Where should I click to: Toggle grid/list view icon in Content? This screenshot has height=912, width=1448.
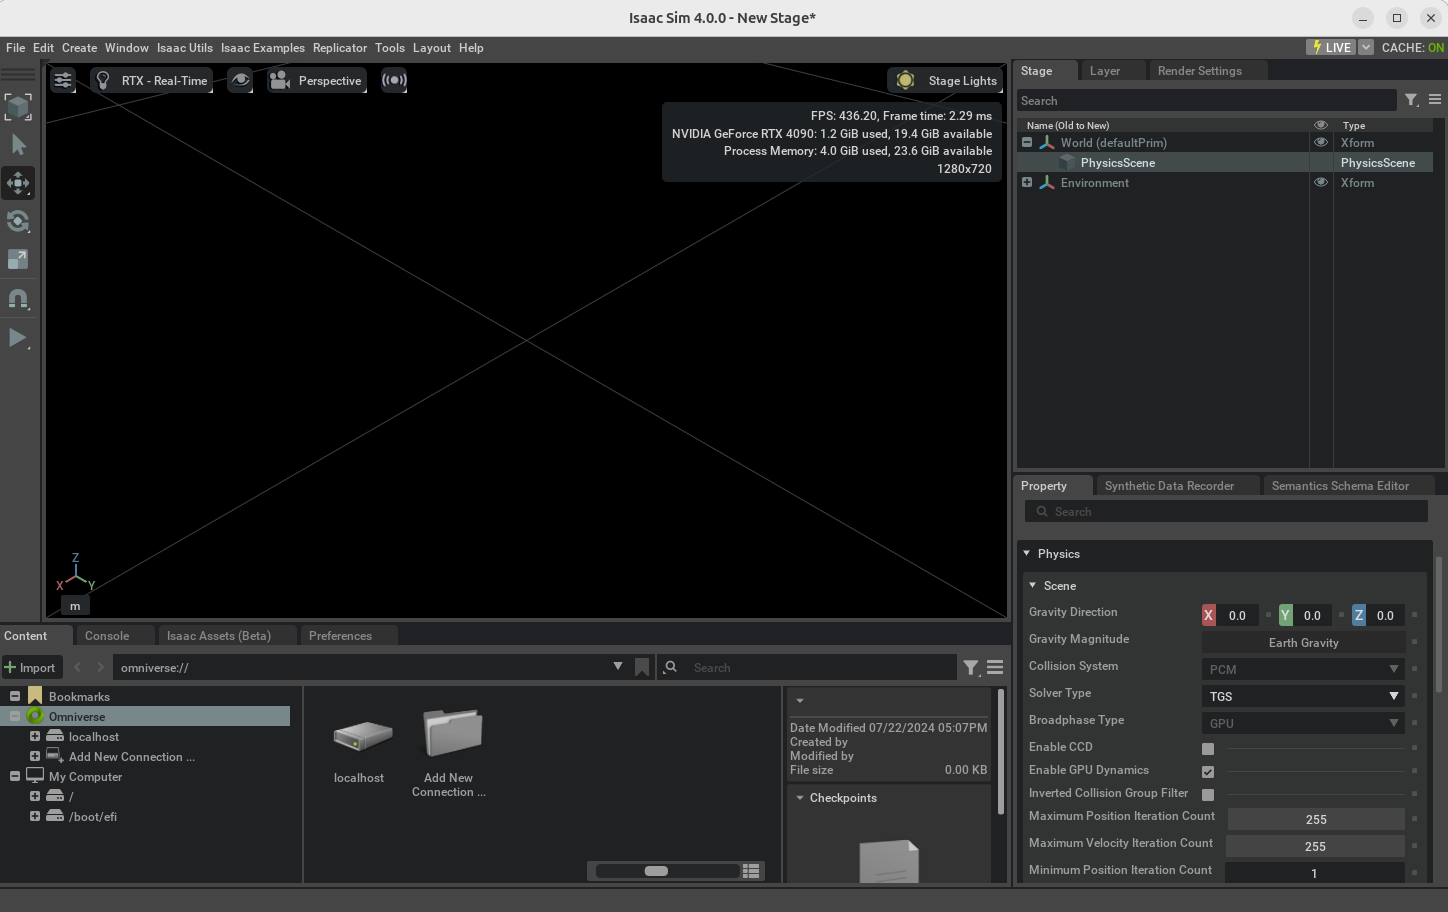click(751, 871)
